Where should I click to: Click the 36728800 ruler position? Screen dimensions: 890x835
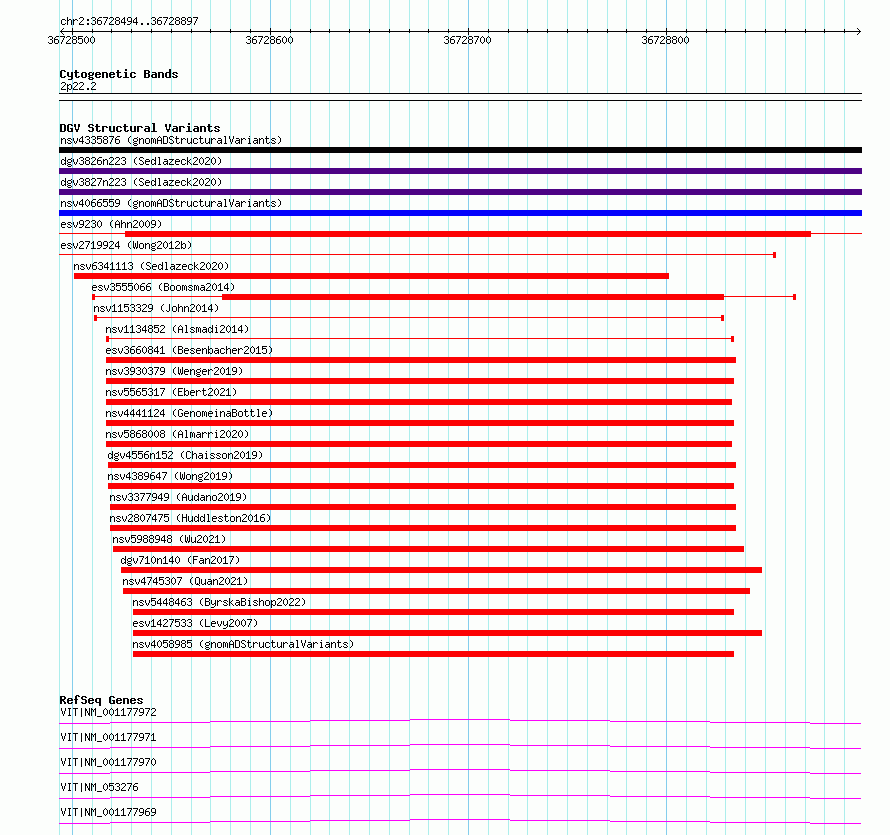(x=665, y=40)
